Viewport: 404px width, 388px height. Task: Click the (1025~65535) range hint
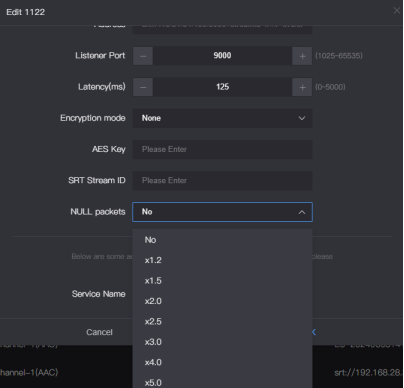tap(339, 56)
